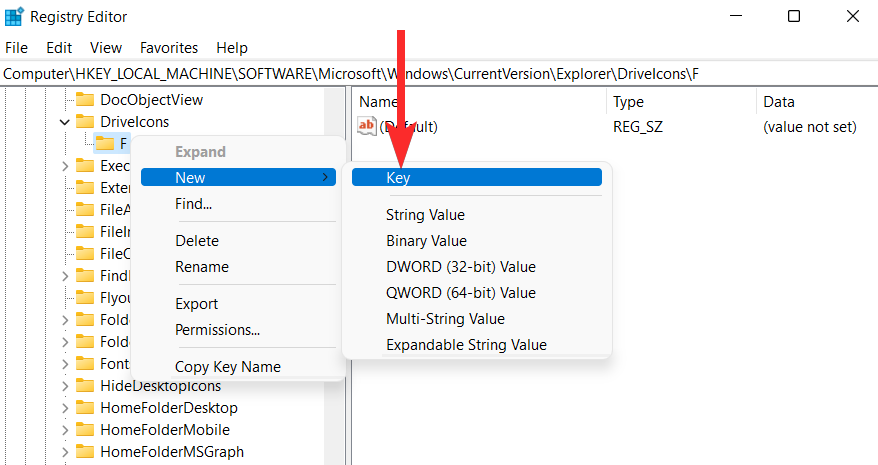Click the HomeFolderDesktop folder icon
The width and height of the screenshot is (878, 465).
[x=86, y=408]
